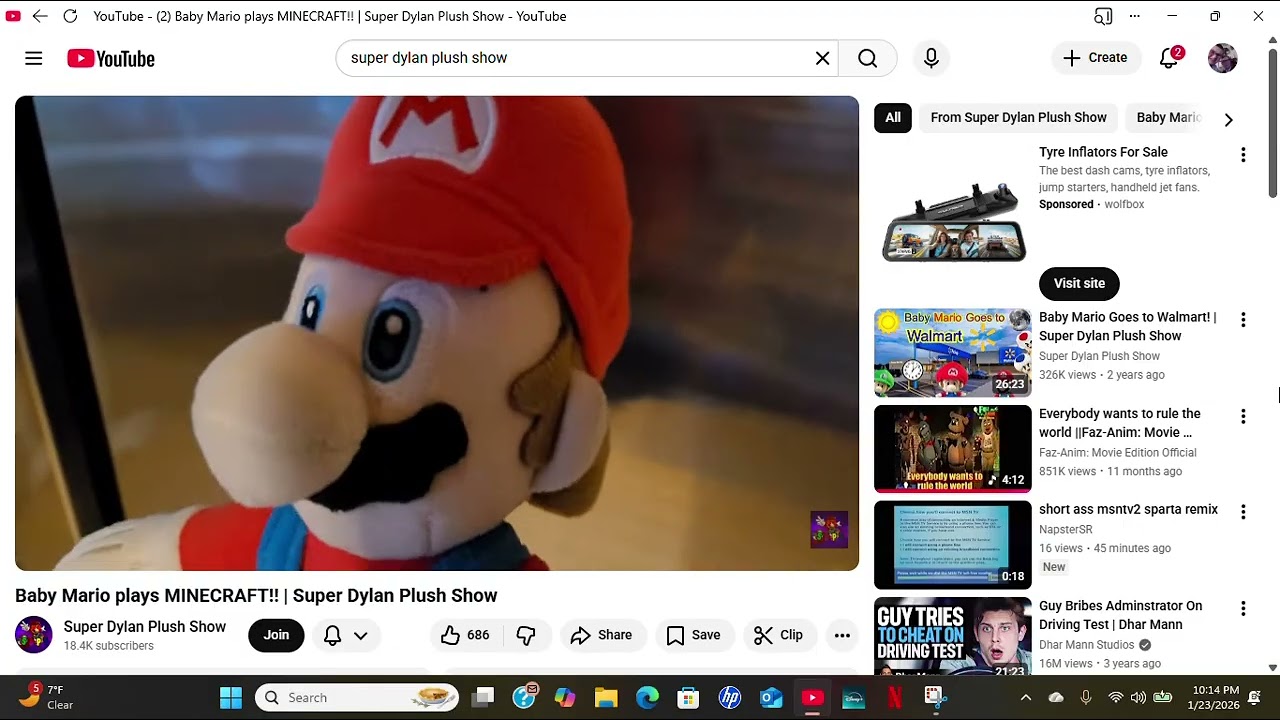Open the dash cam ad thumbnail
The width and height of the screenshot is (1280, 720).
click(953, 220)
